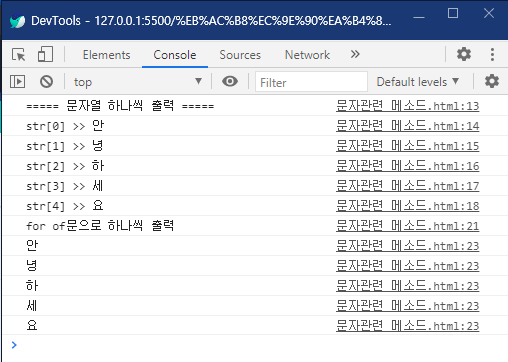Screen dimensions: 508x362
Task: Switch to the Sources tab
Action: pyautogui.click(x=240, y=55)
